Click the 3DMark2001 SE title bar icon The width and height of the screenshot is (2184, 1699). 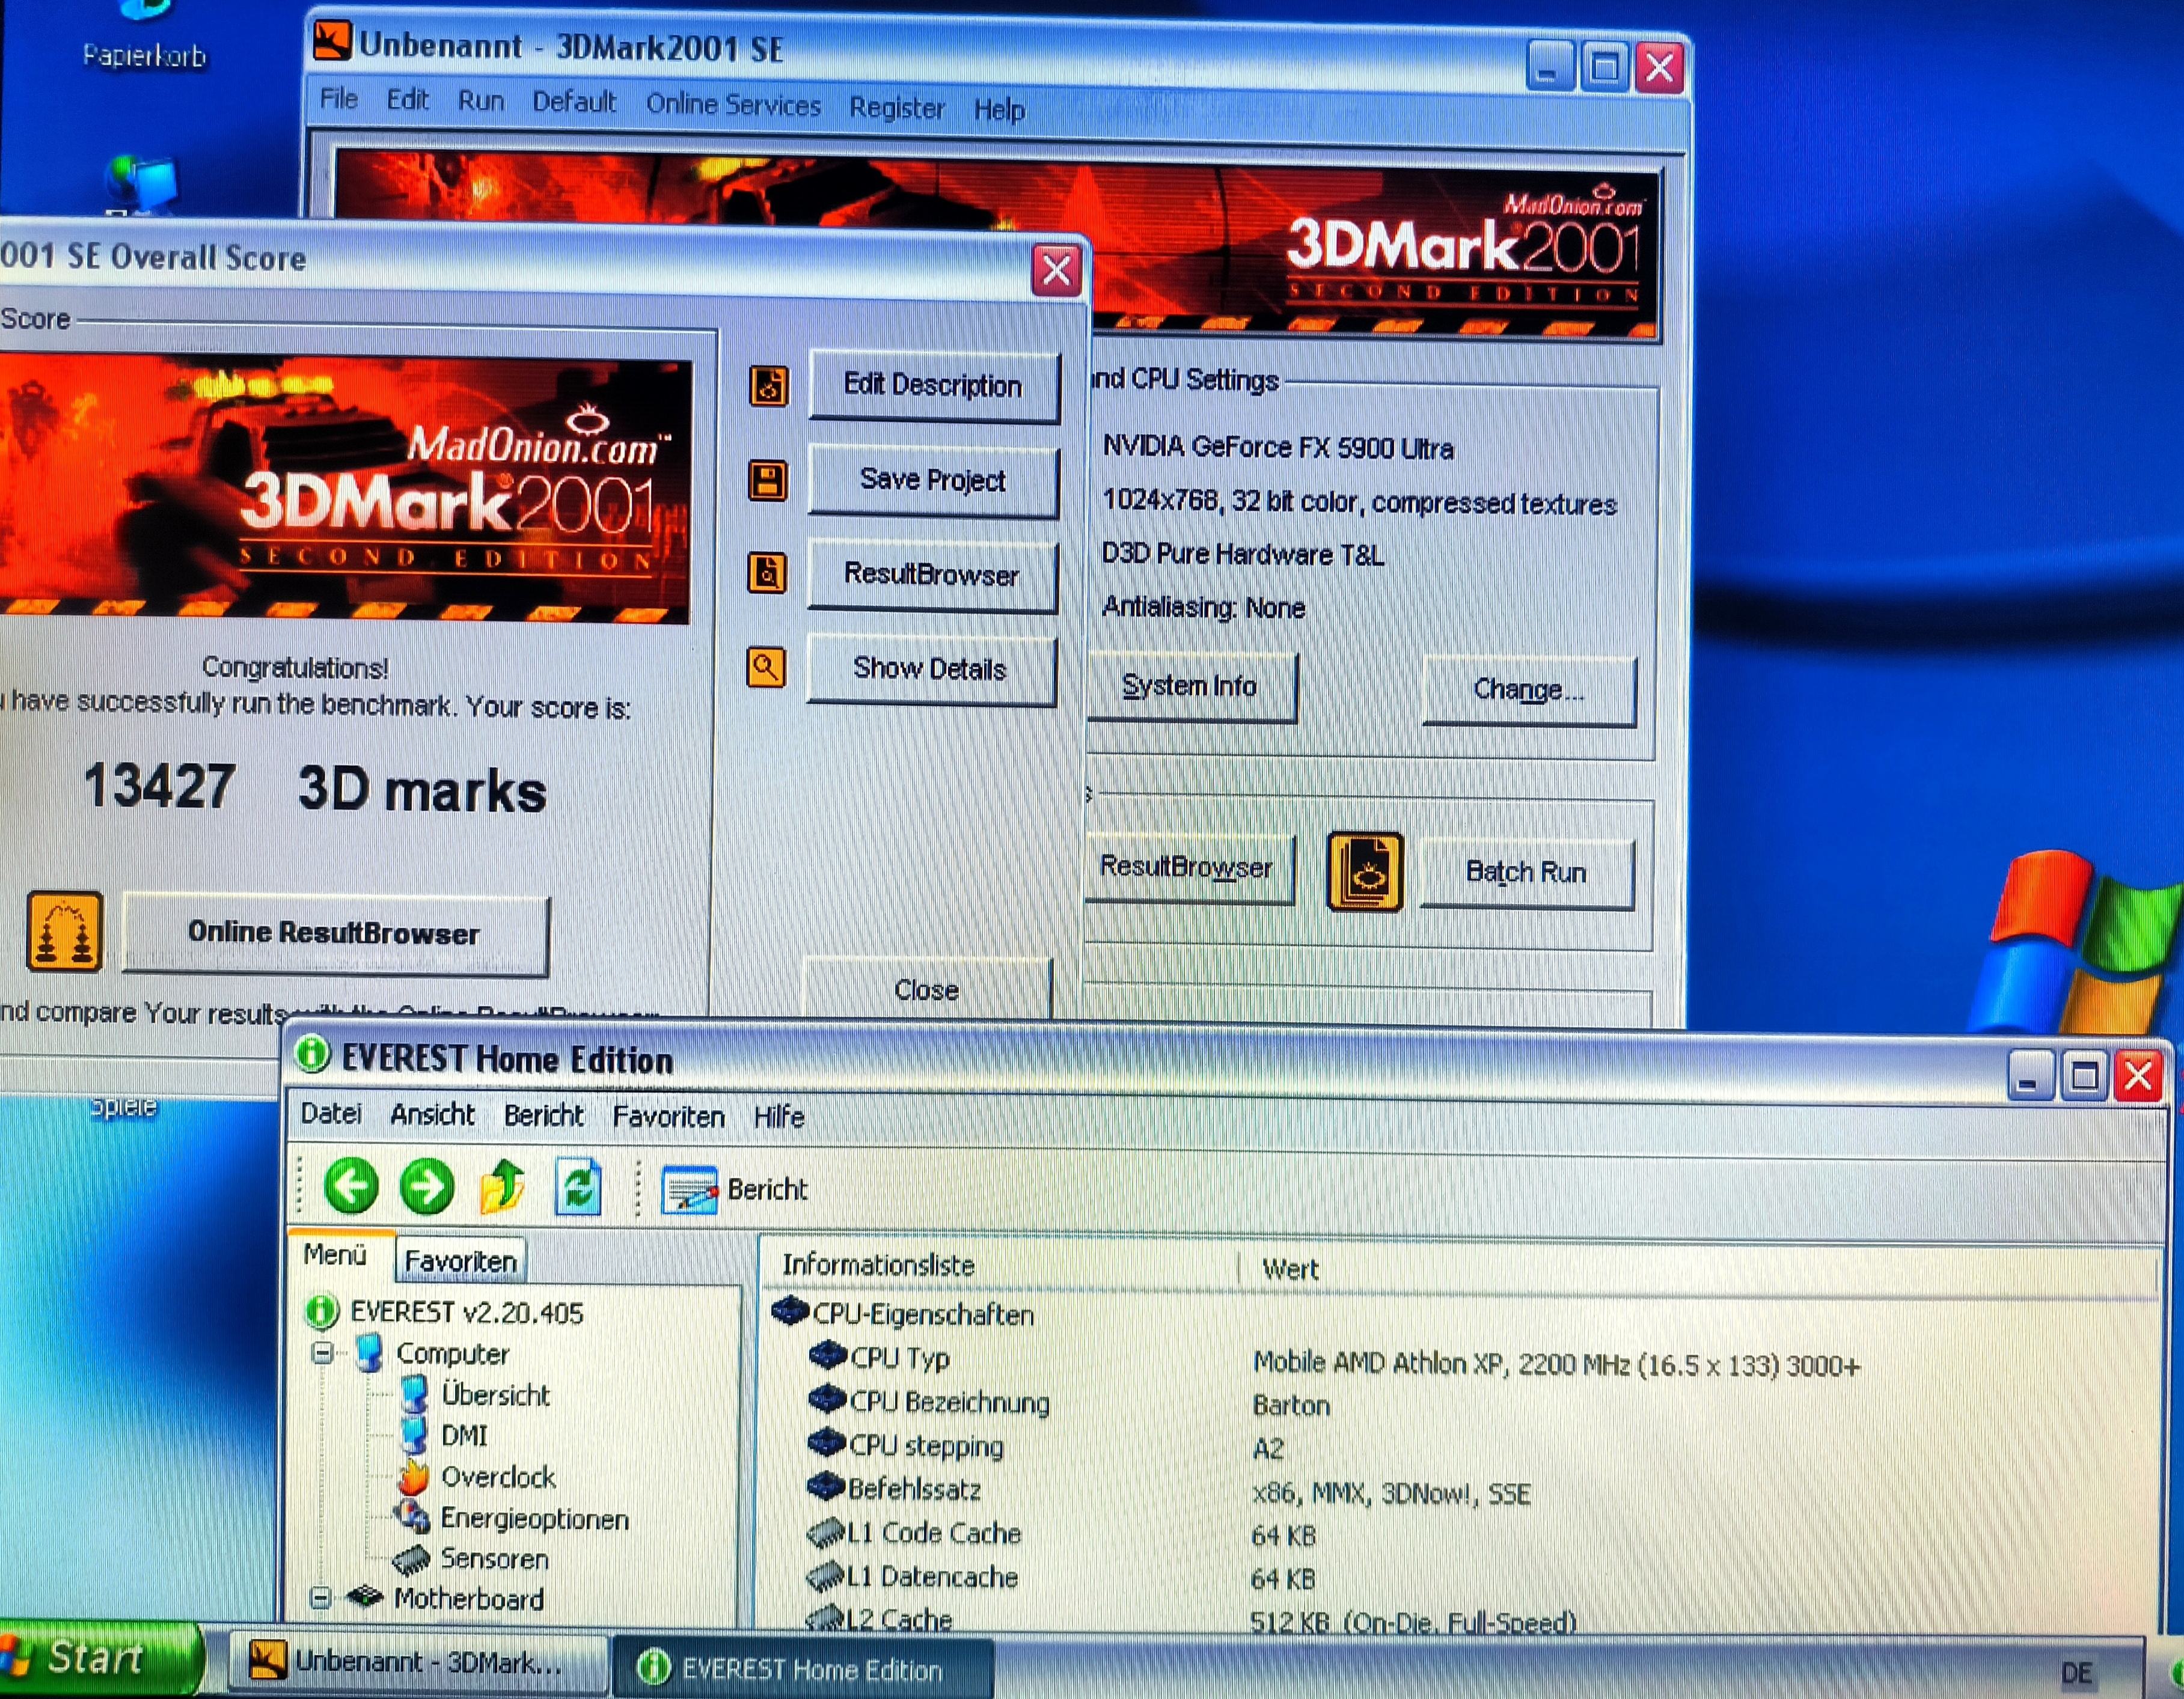(x=333, y=42)
